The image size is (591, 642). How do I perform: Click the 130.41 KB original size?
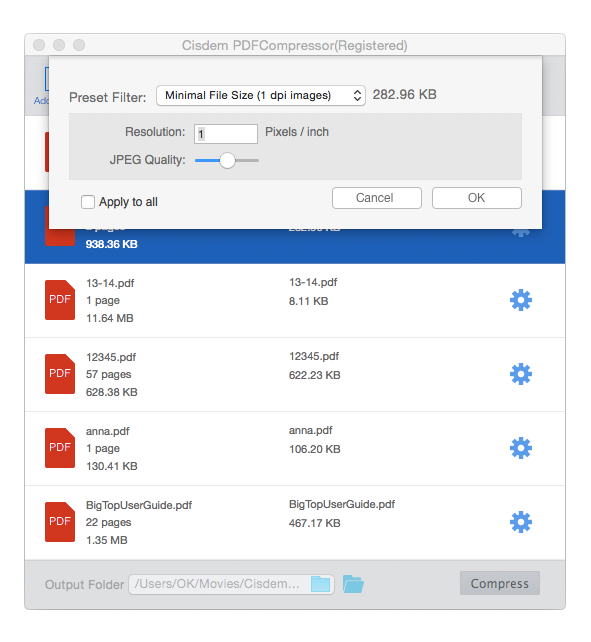point(111,466)
